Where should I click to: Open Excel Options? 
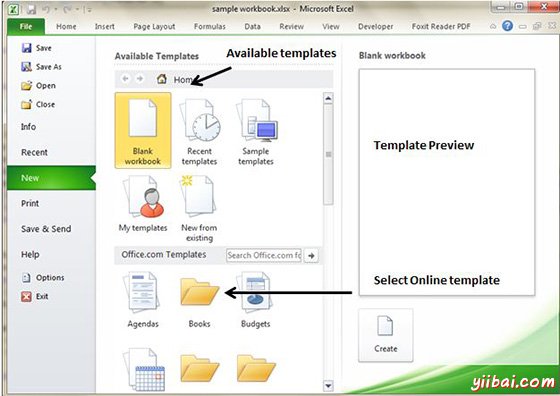[x=43, y=277]
